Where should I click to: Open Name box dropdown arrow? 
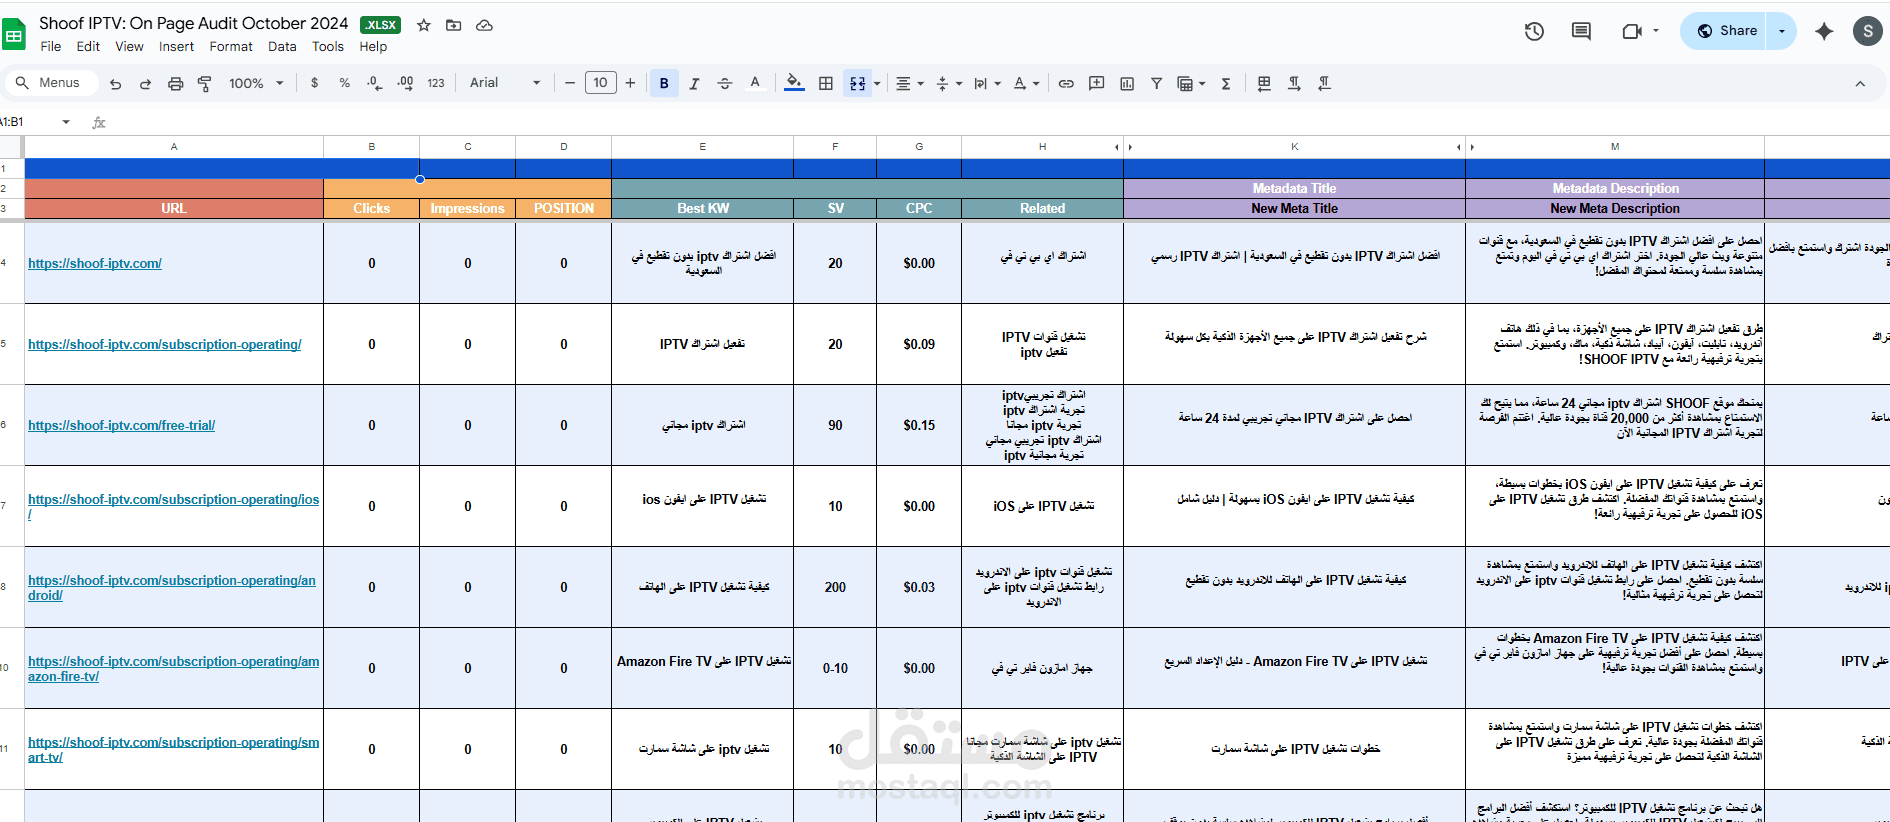coord(66,122)
